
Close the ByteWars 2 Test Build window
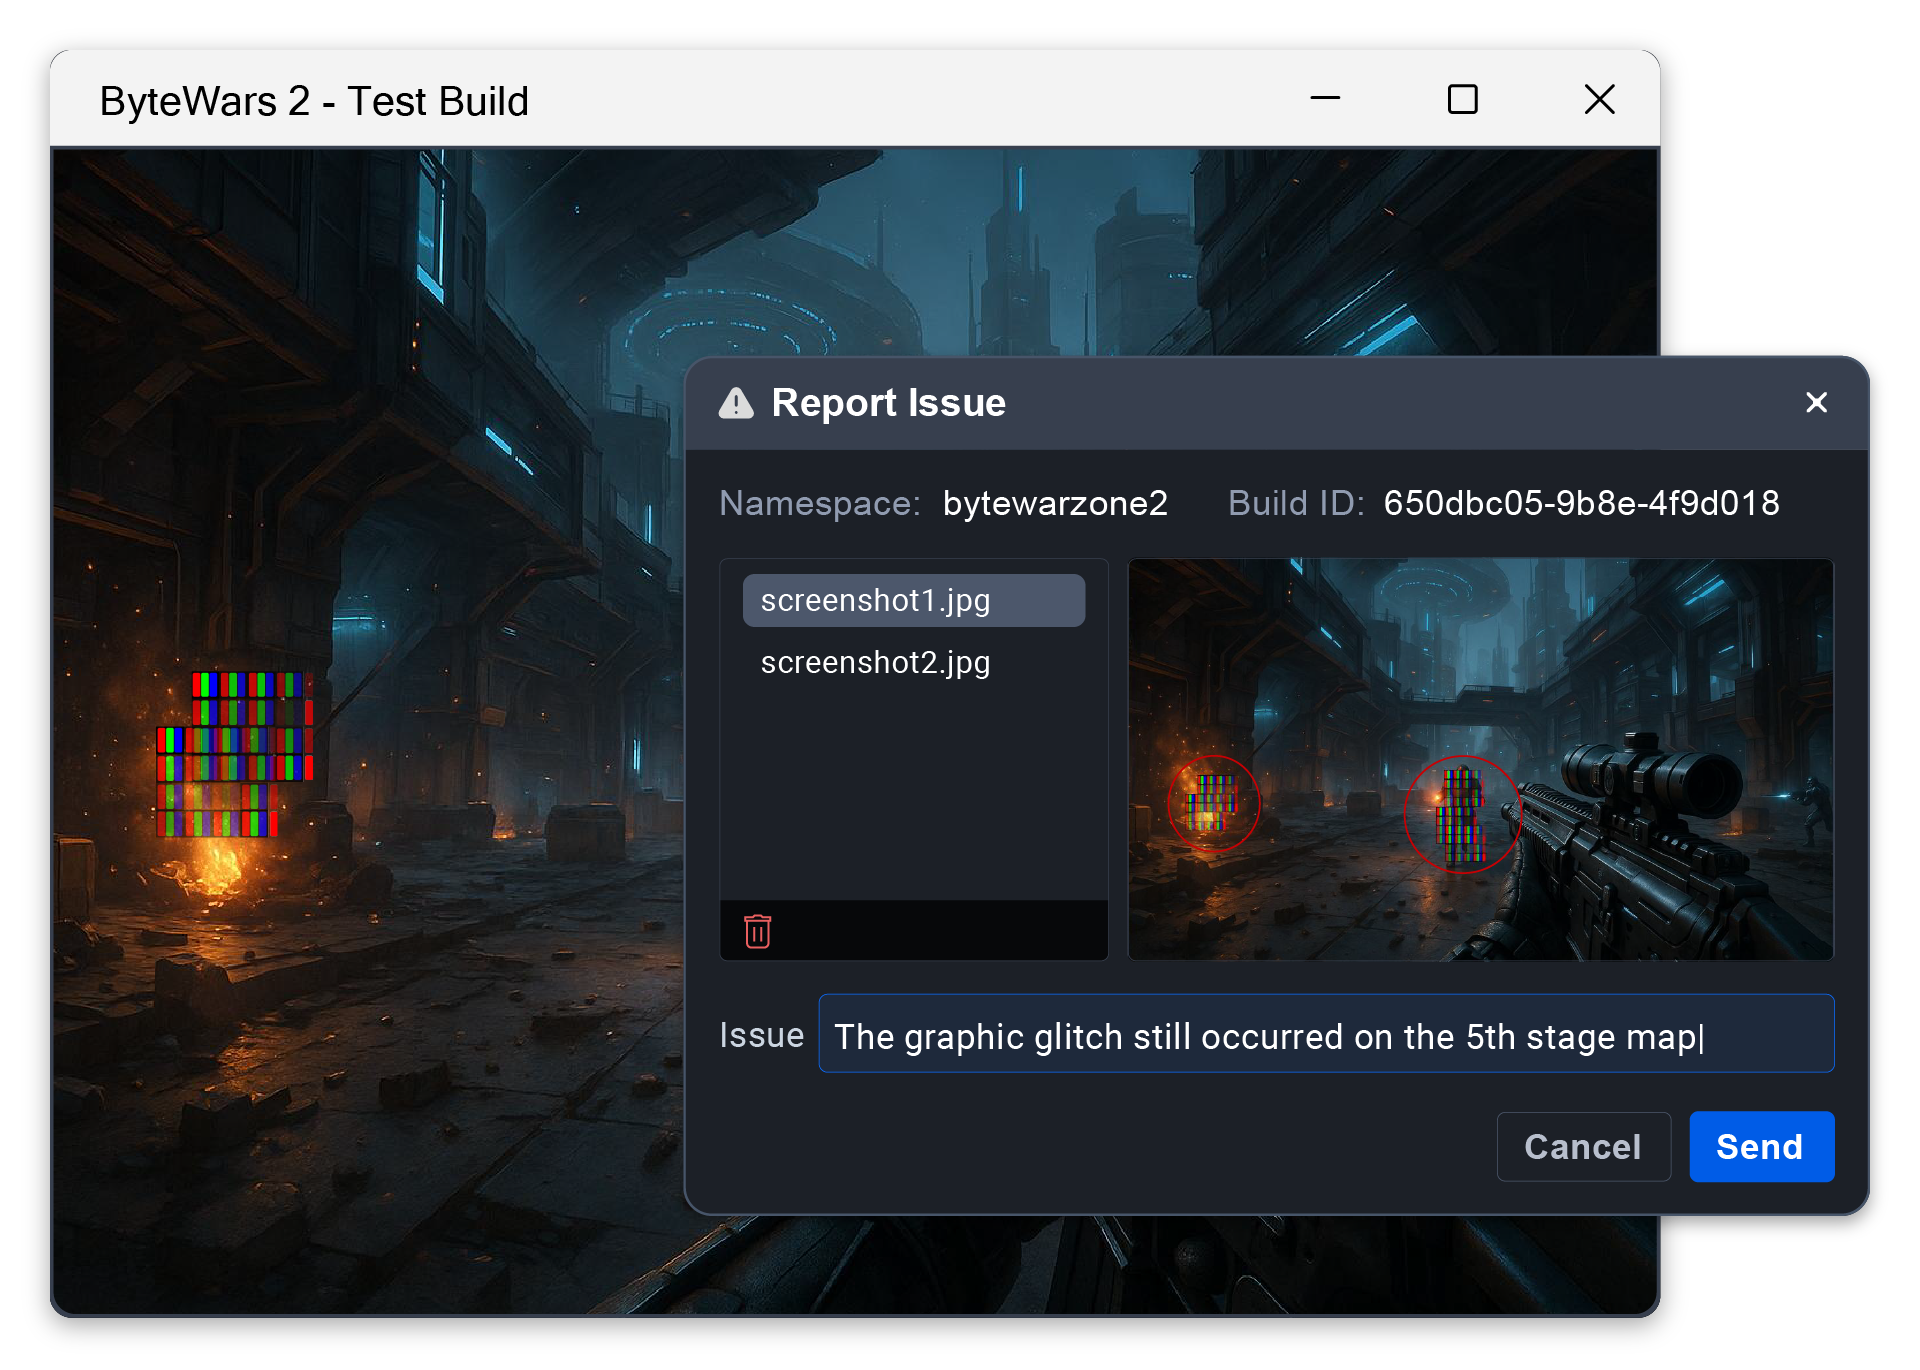pyautogui.click(x=1599, y=99)
